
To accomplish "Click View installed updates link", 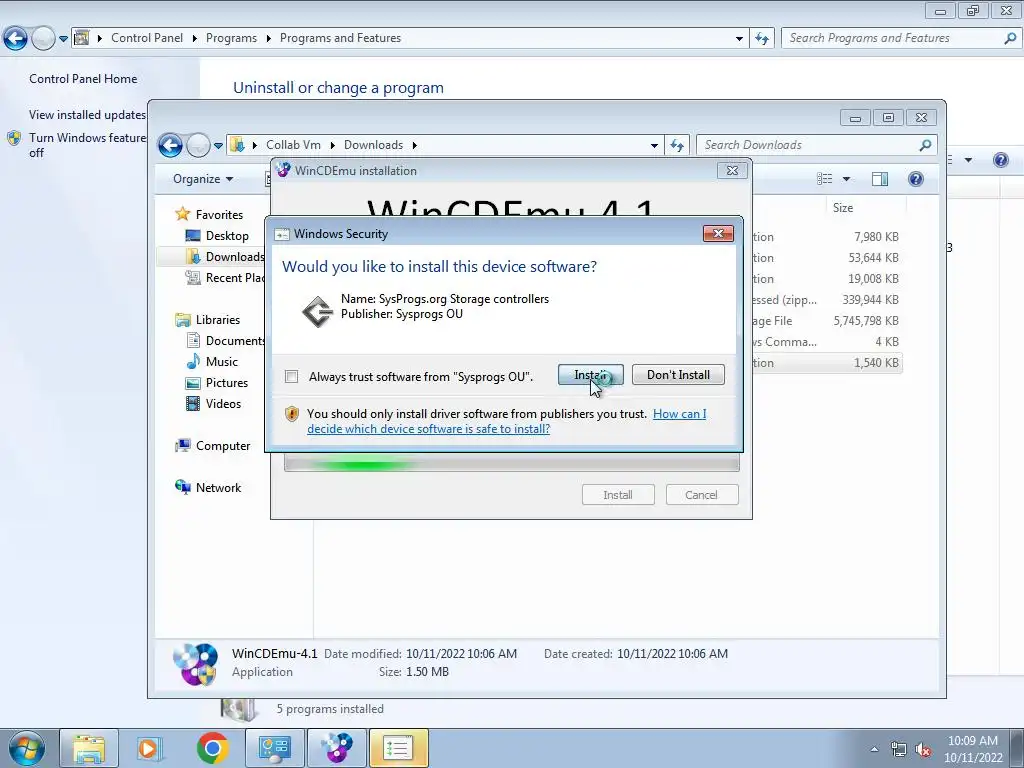I will pyautogui.click(x=87, y=115).
